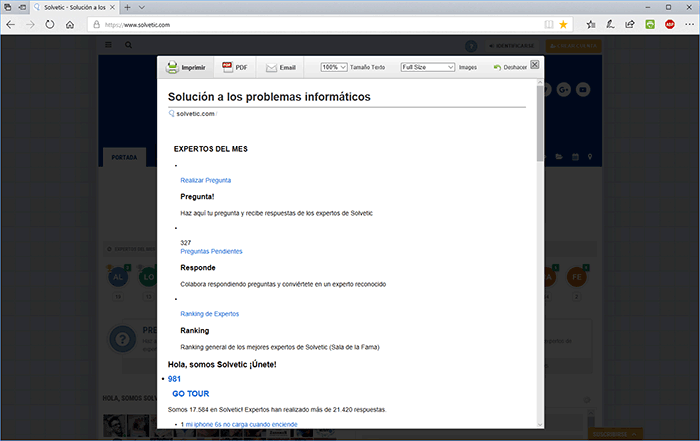The height and width of the screenshot is (441, 700).
Task: Click the set tabs aside icon
Action: [x=22, y=7]
